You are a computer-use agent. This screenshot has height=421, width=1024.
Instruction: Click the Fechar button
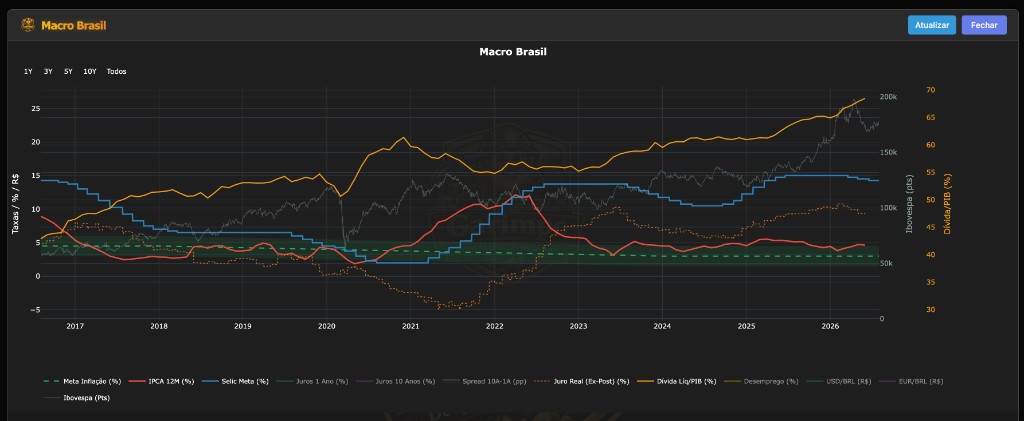984,25
